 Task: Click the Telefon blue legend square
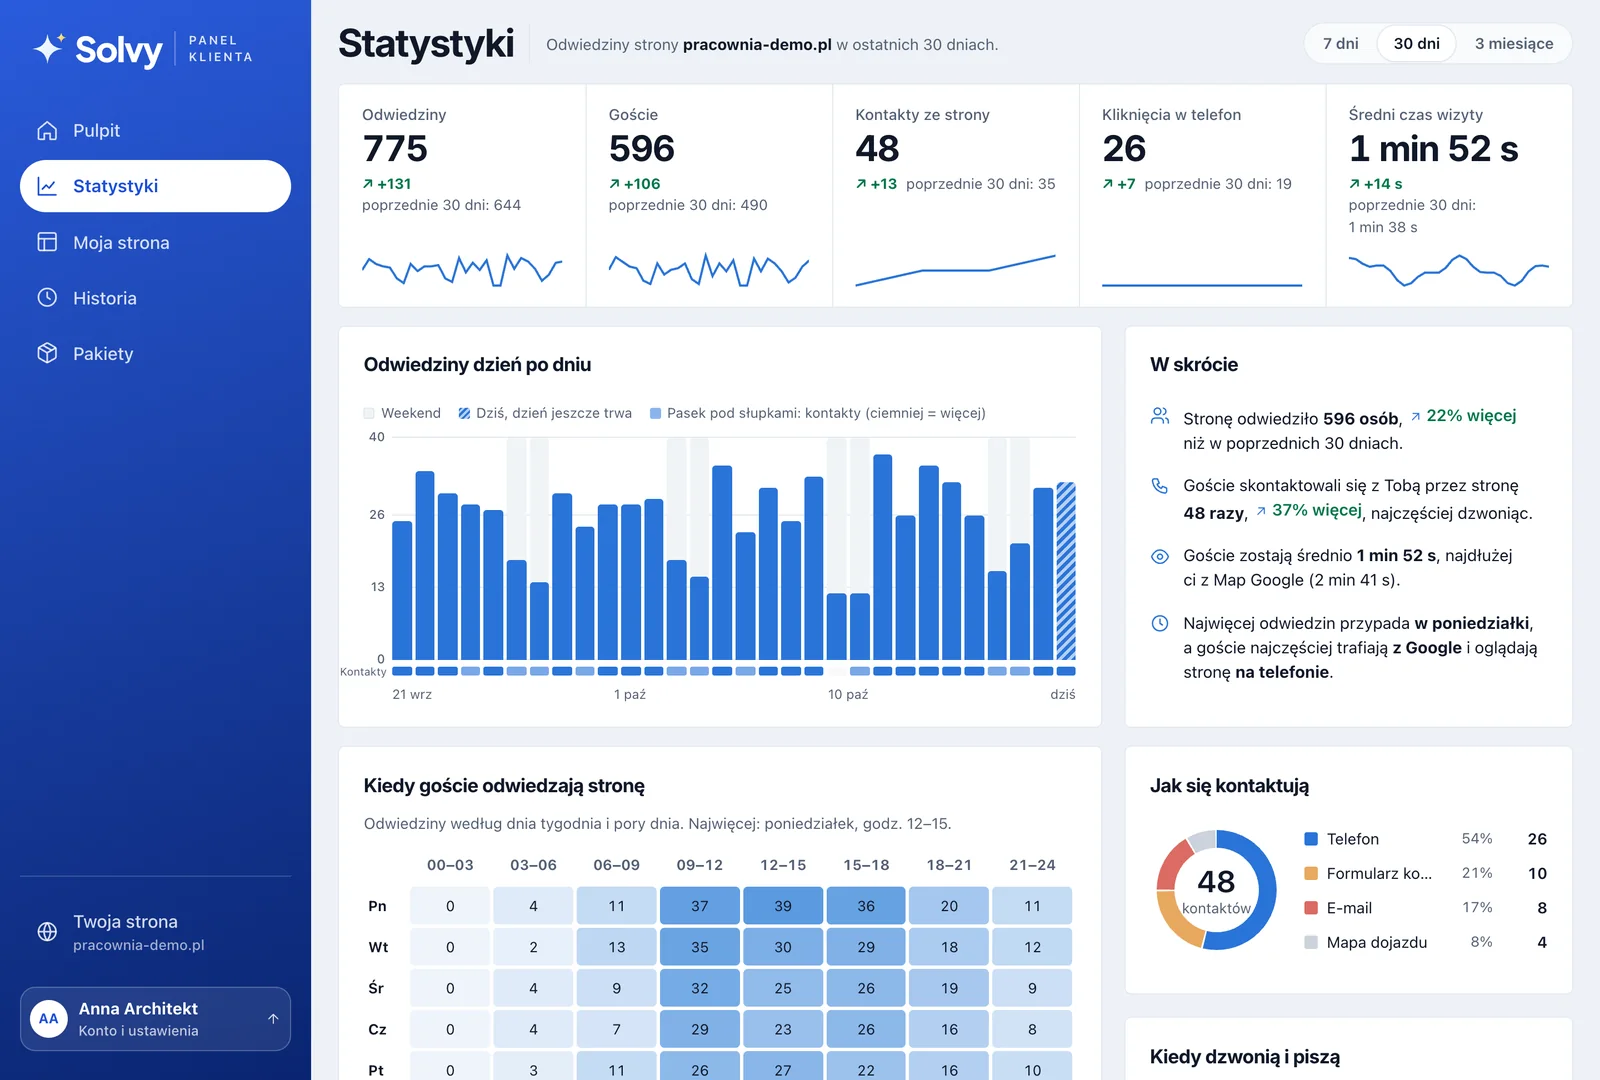(x=1311, y=839)
